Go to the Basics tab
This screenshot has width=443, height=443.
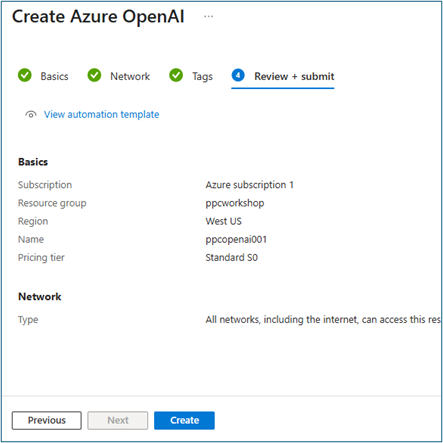(x=54, y=76)
